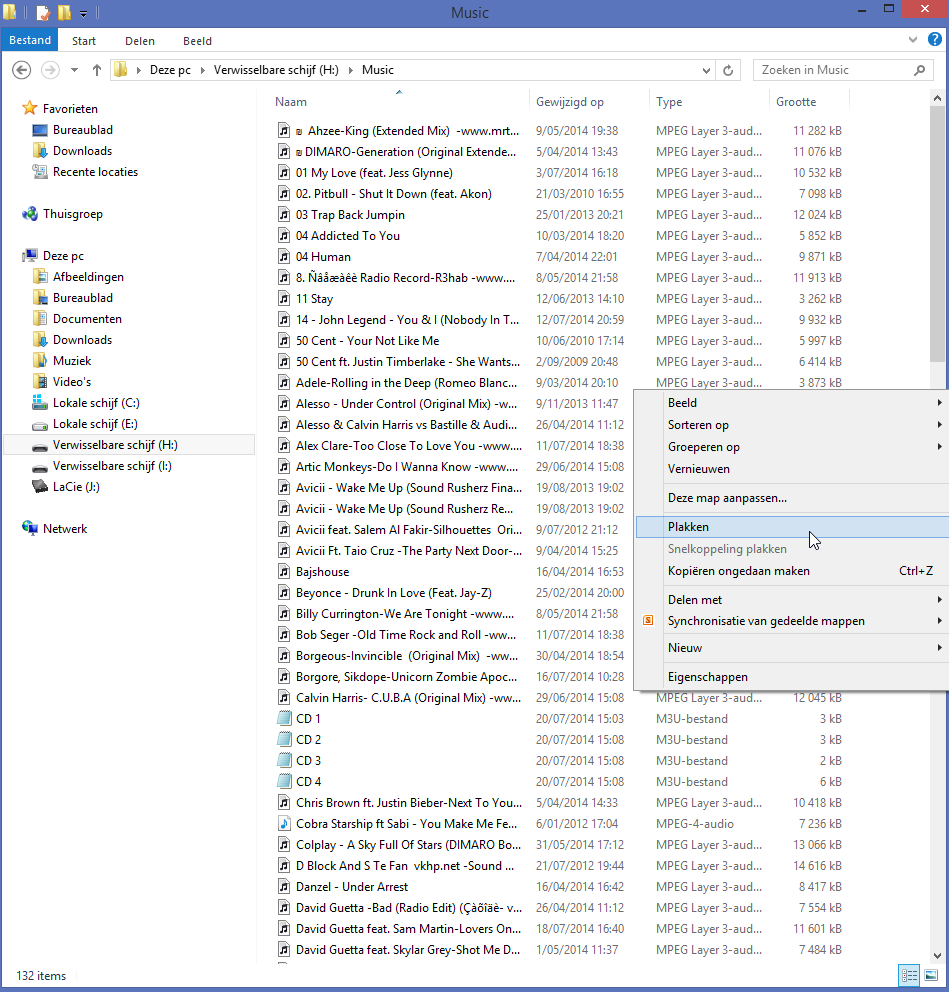Click the Thuisgroep homegroup icon
The height and width of the screenshot is (992, 949).
[30, 214]
